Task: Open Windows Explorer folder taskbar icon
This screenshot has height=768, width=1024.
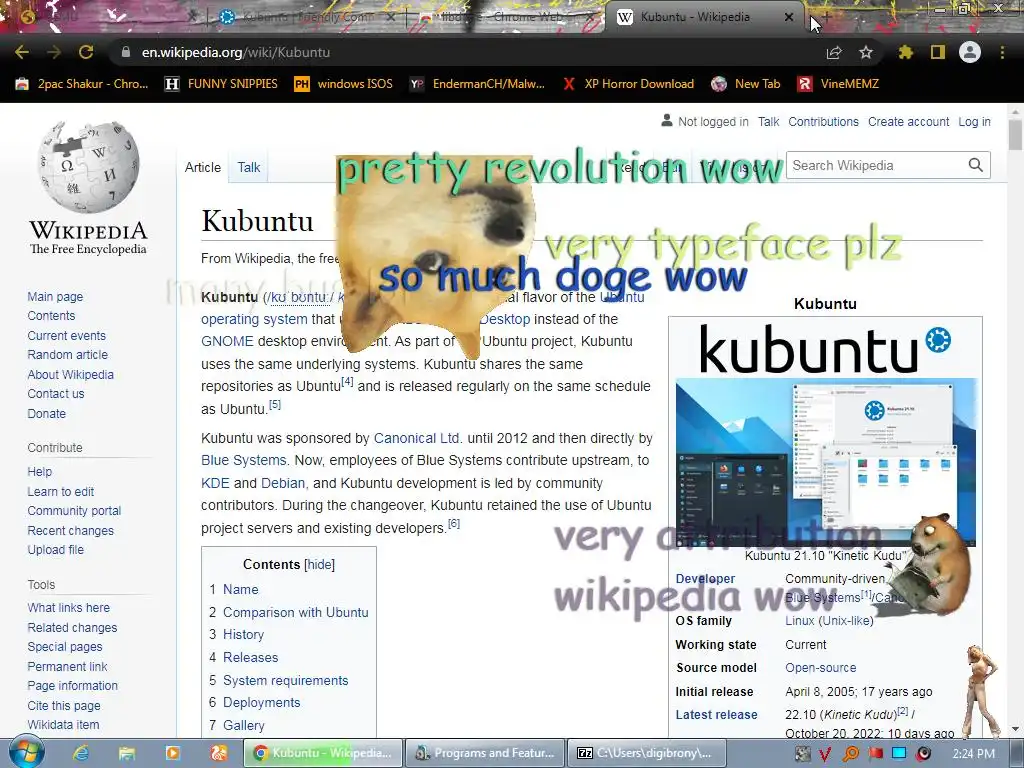Action: [127, 753]
